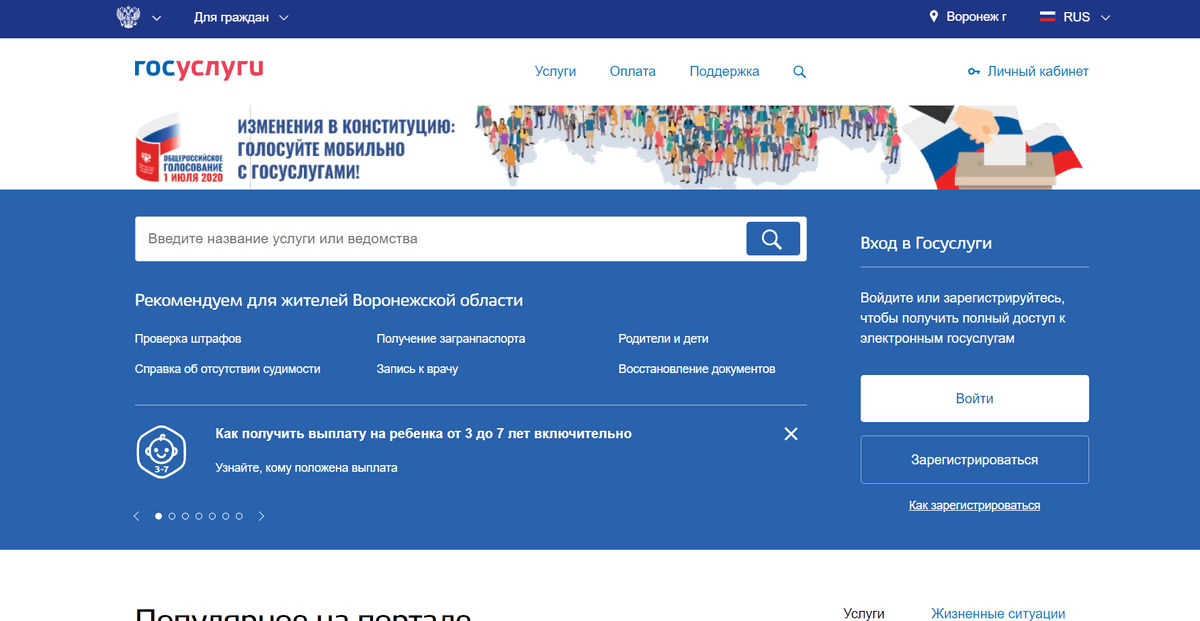Click the magnifier icon in navigation bar
The width and height of the screenshot is (1200, 621).
(x=799, y=72)
